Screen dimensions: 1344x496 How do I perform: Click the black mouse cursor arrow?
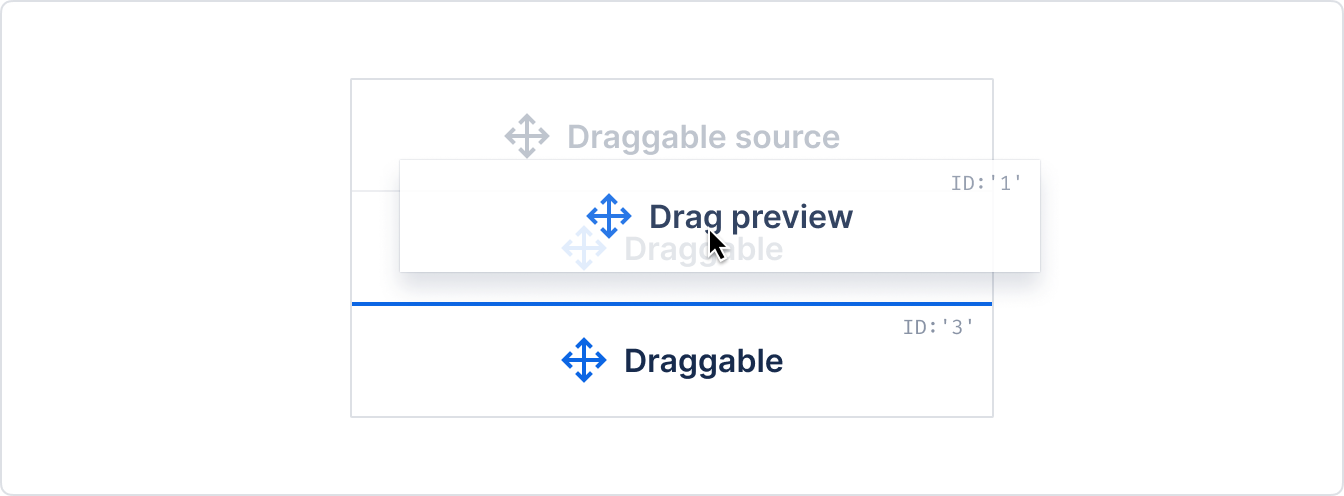coord(716,245)
